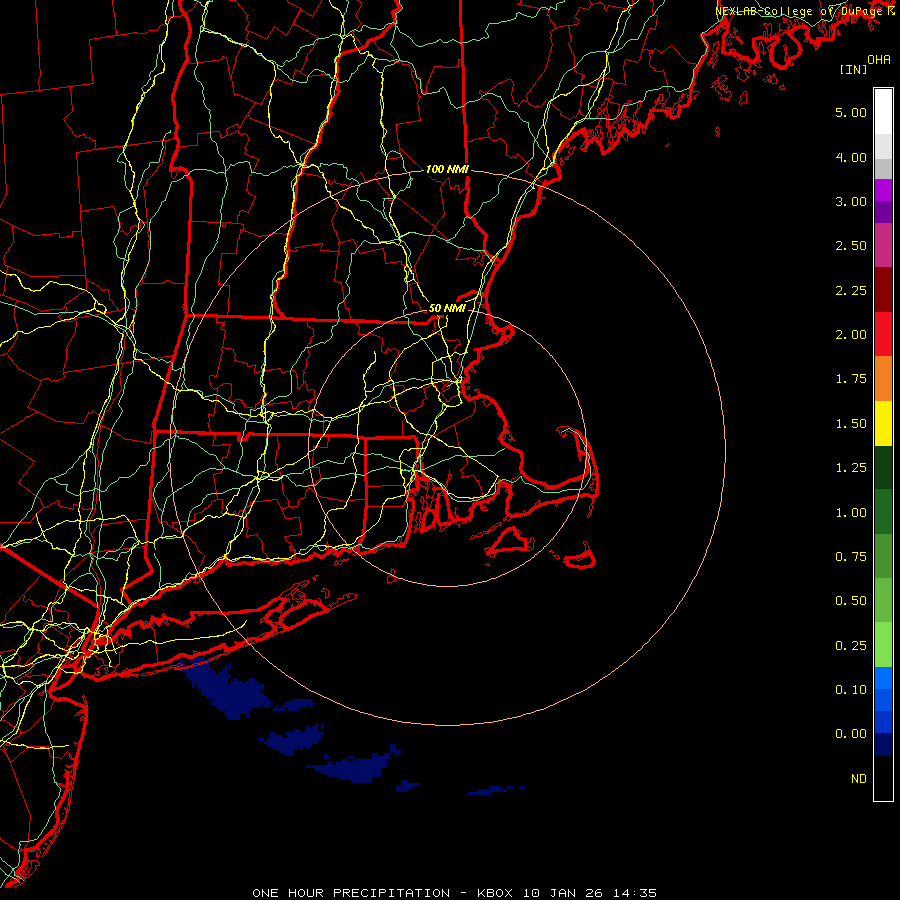Click the 0.25 legend value
This screenshot has height=900, width=900.
tap(851, 646)
